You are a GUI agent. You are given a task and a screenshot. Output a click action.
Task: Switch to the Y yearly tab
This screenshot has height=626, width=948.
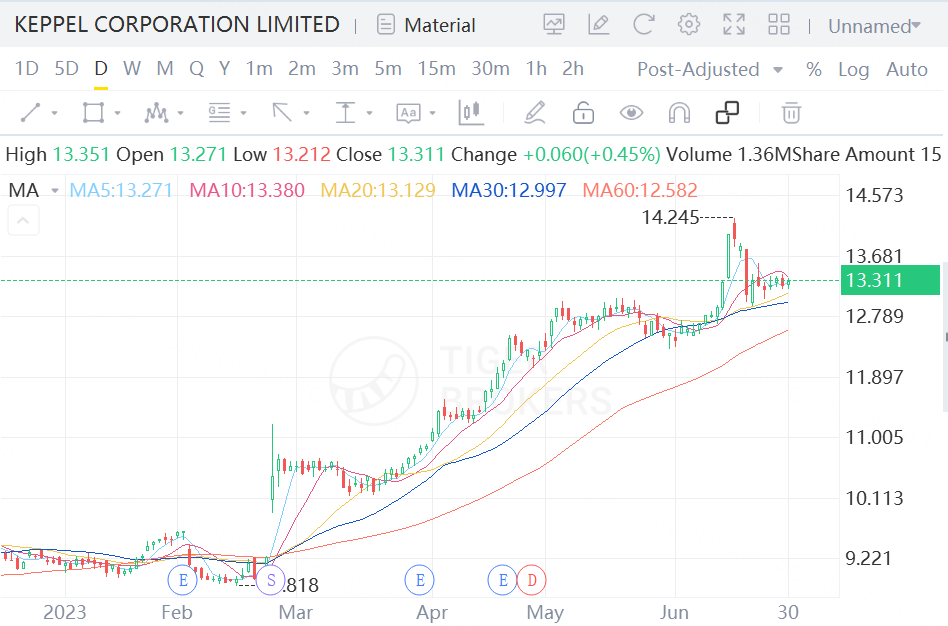pos(224,69)
